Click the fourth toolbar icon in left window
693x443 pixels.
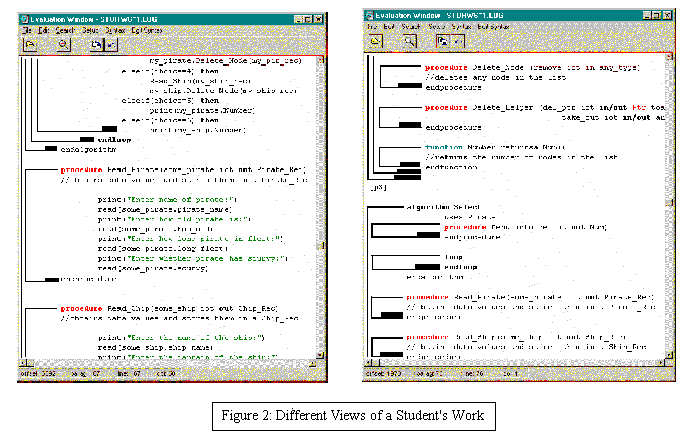point(108,46)
